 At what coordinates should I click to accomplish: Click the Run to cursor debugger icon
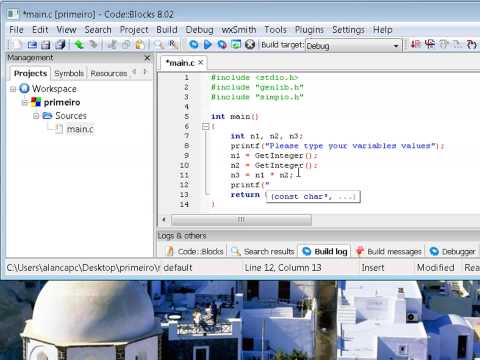coord(430,44)
